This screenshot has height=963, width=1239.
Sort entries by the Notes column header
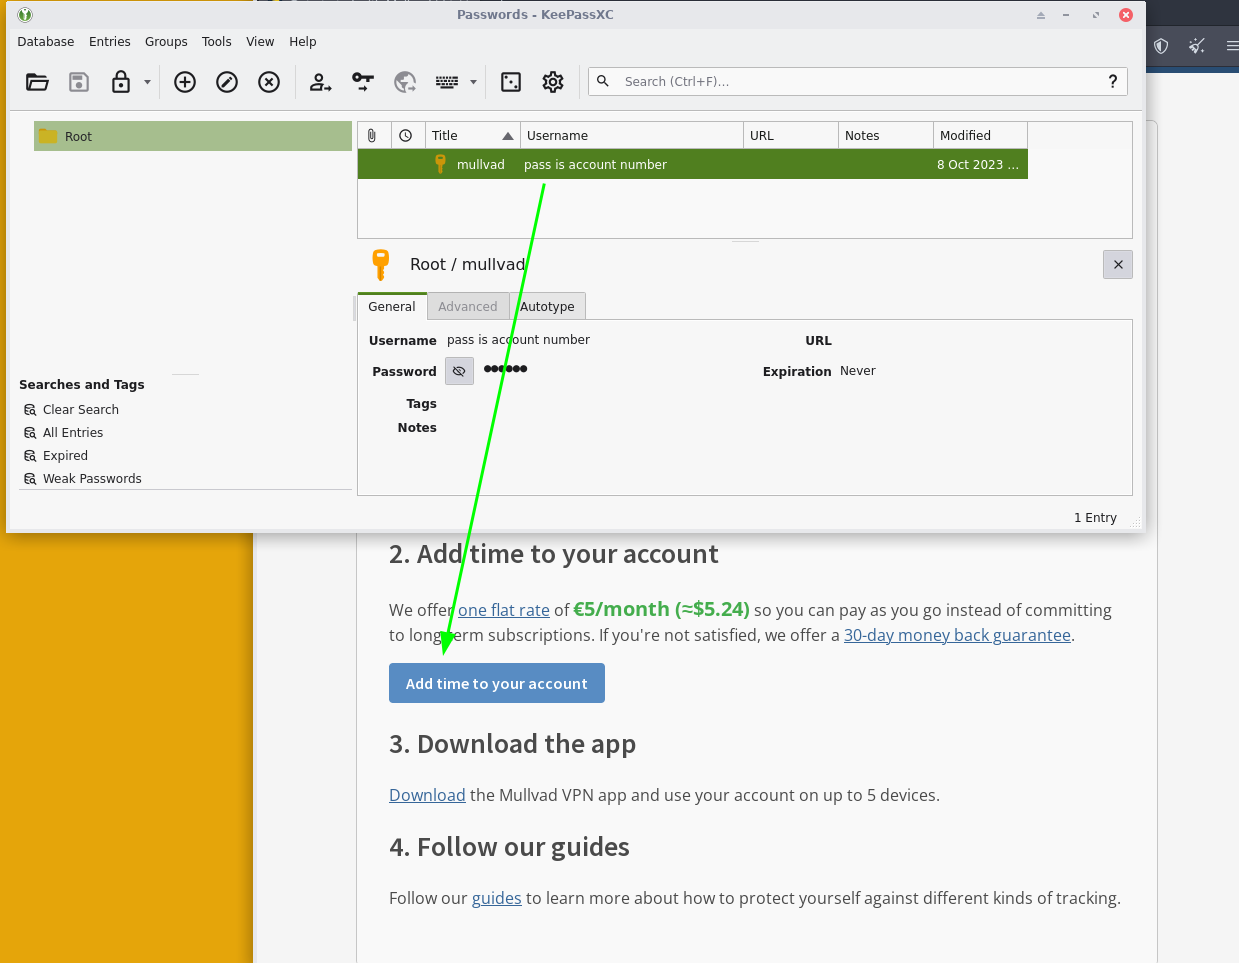[885, 136]
